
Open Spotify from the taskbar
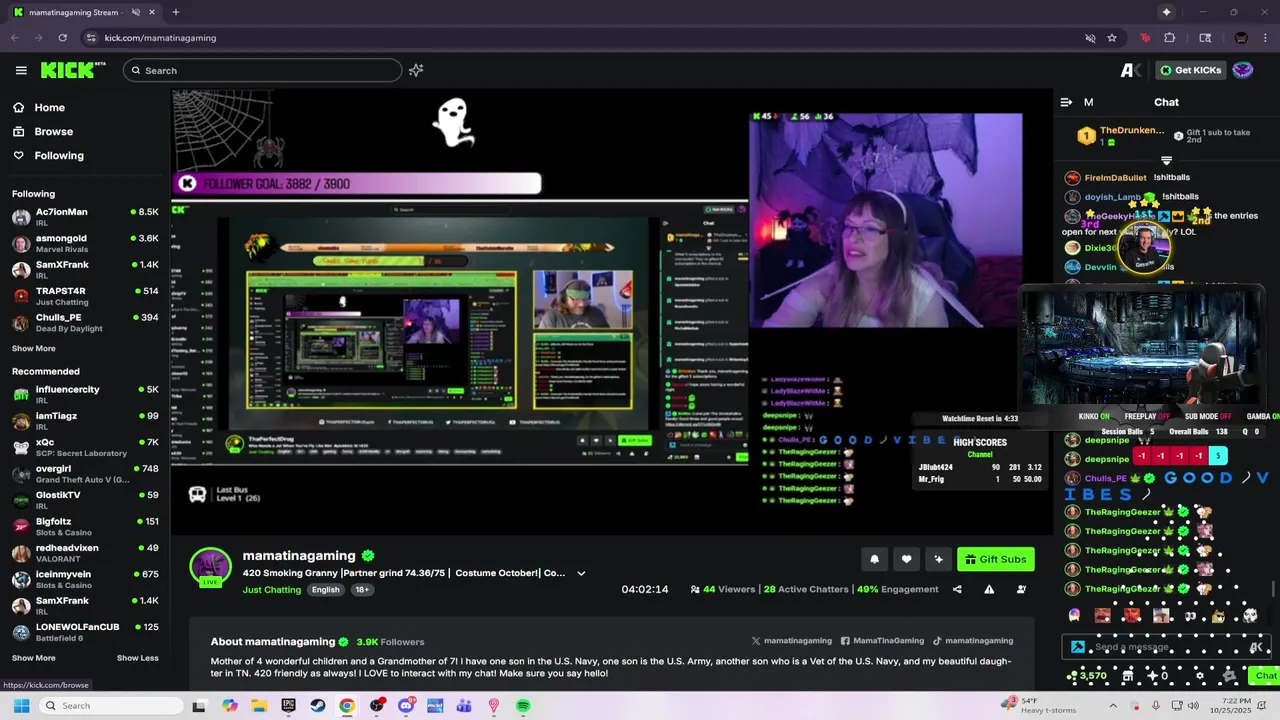click(523, 706)
